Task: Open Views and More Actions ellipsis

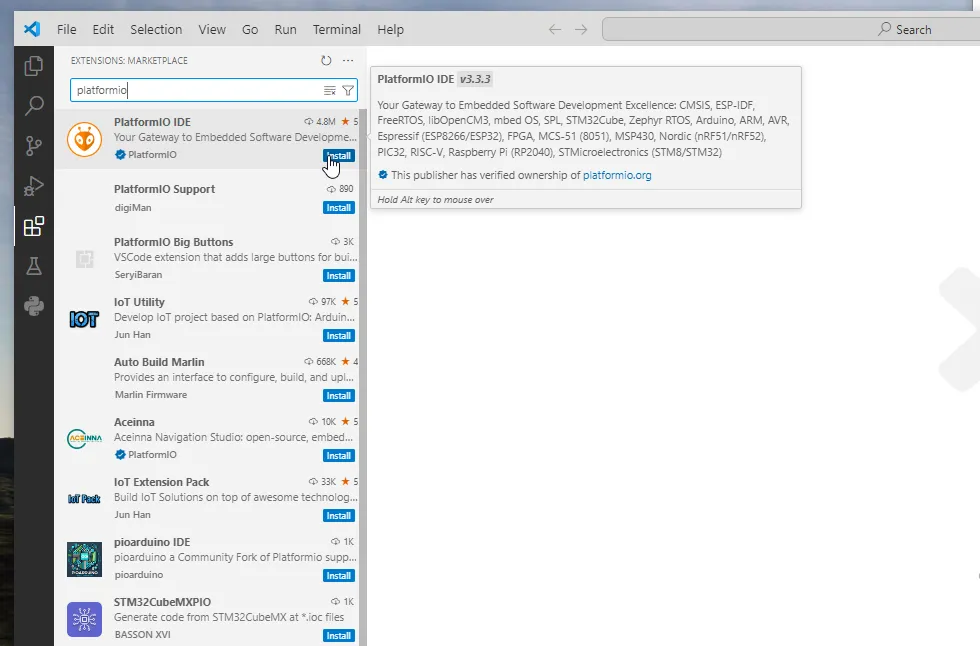Action: click(348, 61)
